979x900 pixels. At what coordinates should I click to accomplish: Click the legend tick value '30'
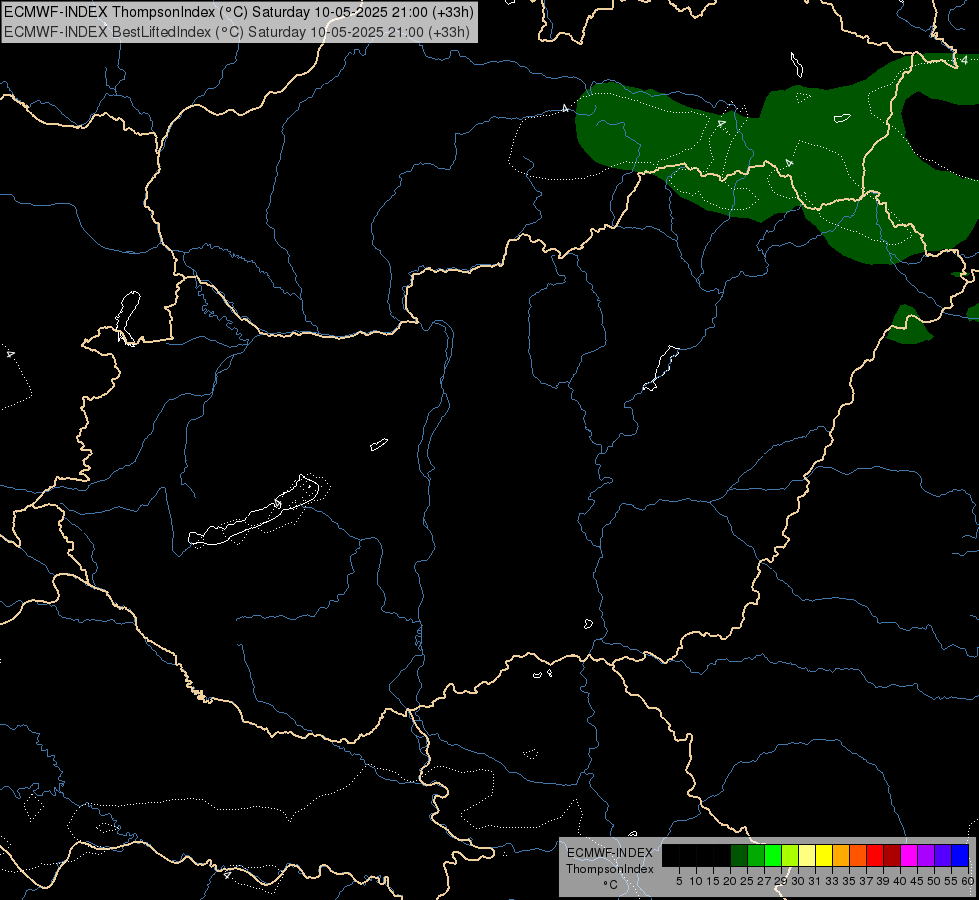798,881
